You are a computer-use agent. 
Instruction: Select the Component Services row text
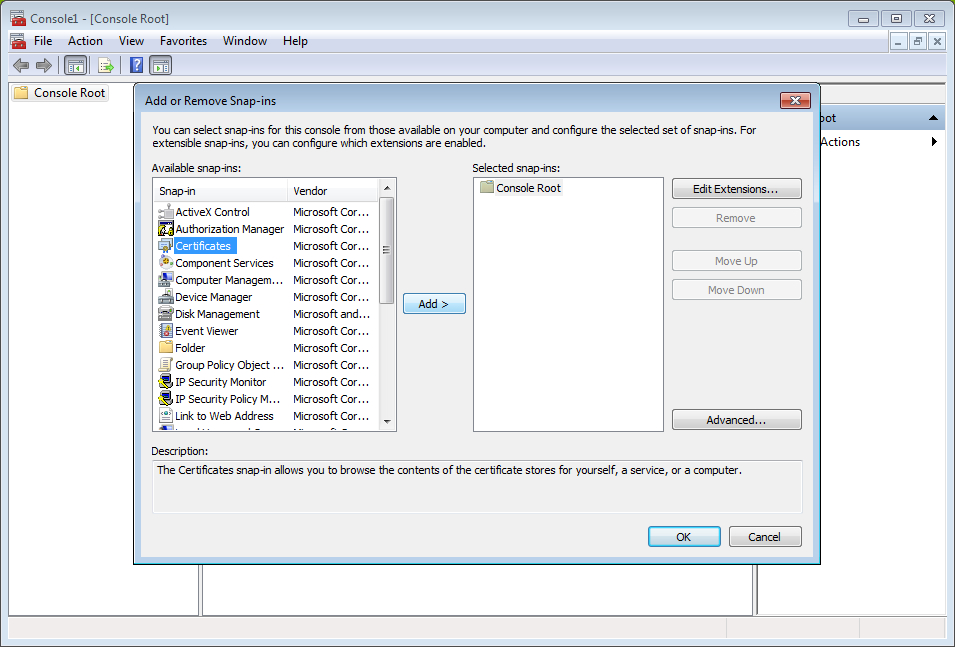click(x=224, y=263)
